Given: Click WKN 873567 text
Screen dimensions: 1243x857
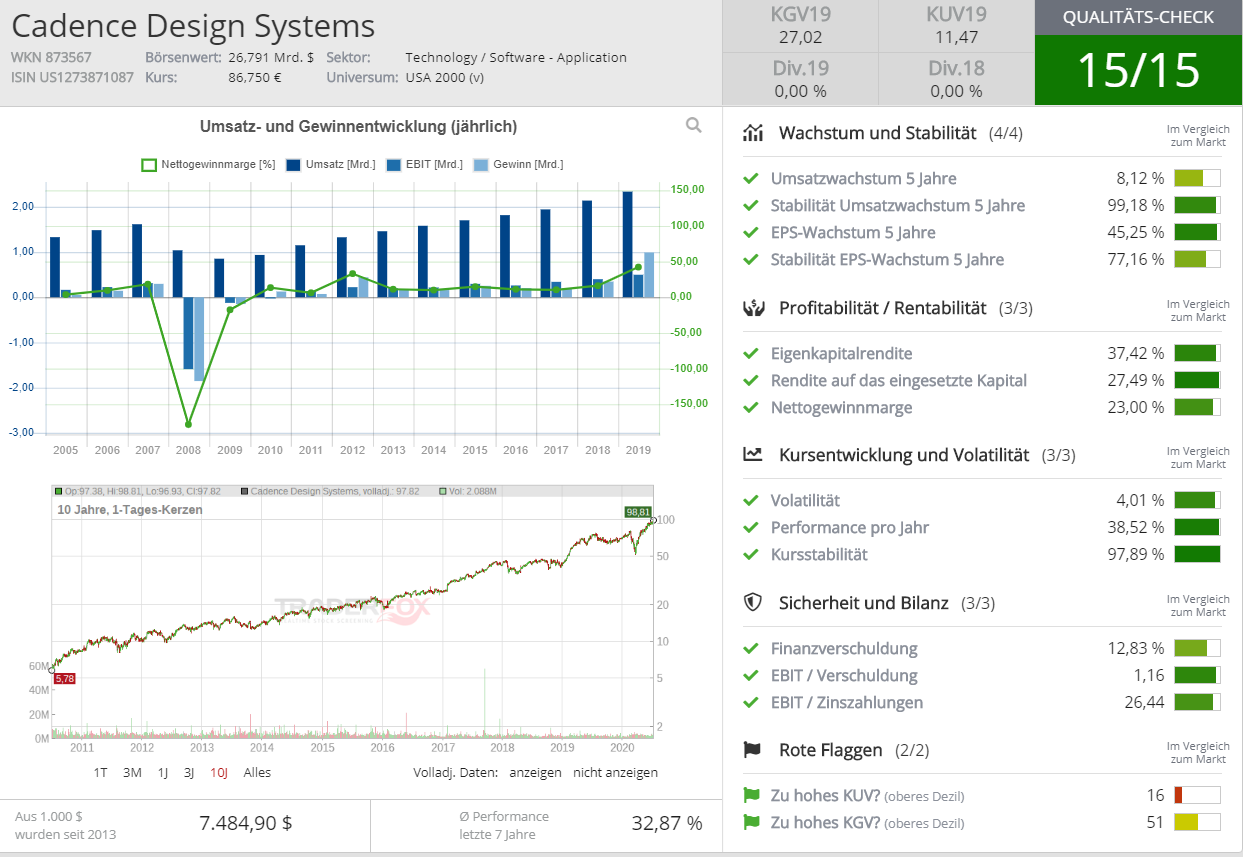Looking at the screenshot, I should (51, 58).
